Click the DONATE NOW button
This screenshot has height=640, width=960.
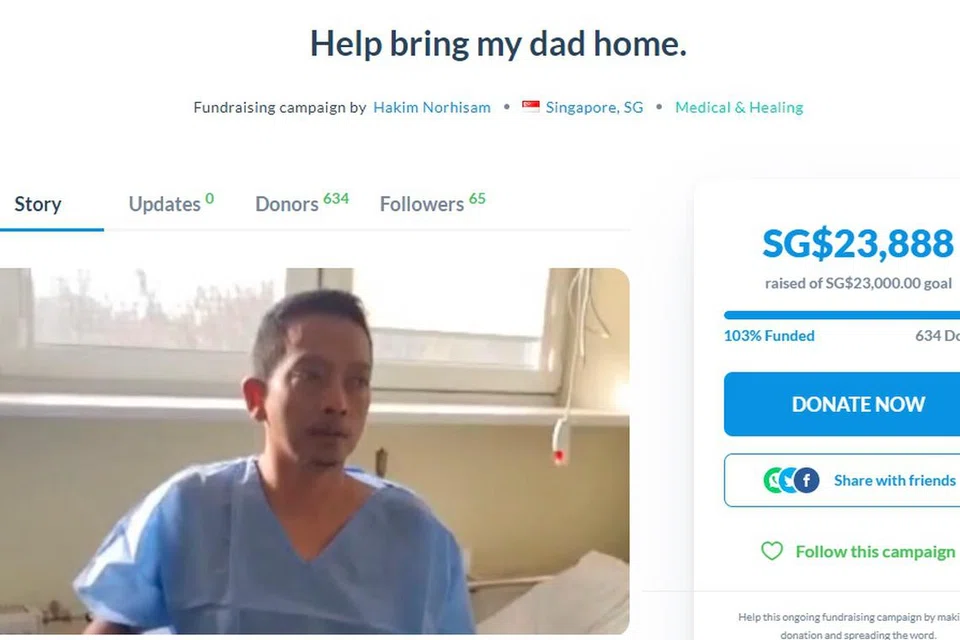[x=842, y=404]
